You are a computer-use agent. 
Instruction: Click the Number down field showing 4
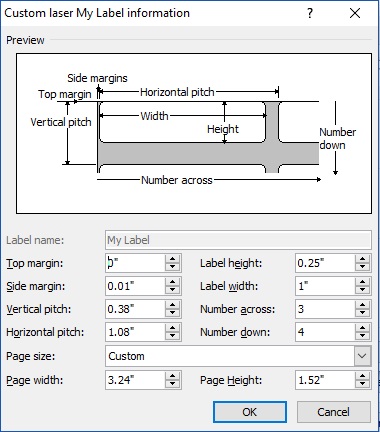tap(325, 332)
